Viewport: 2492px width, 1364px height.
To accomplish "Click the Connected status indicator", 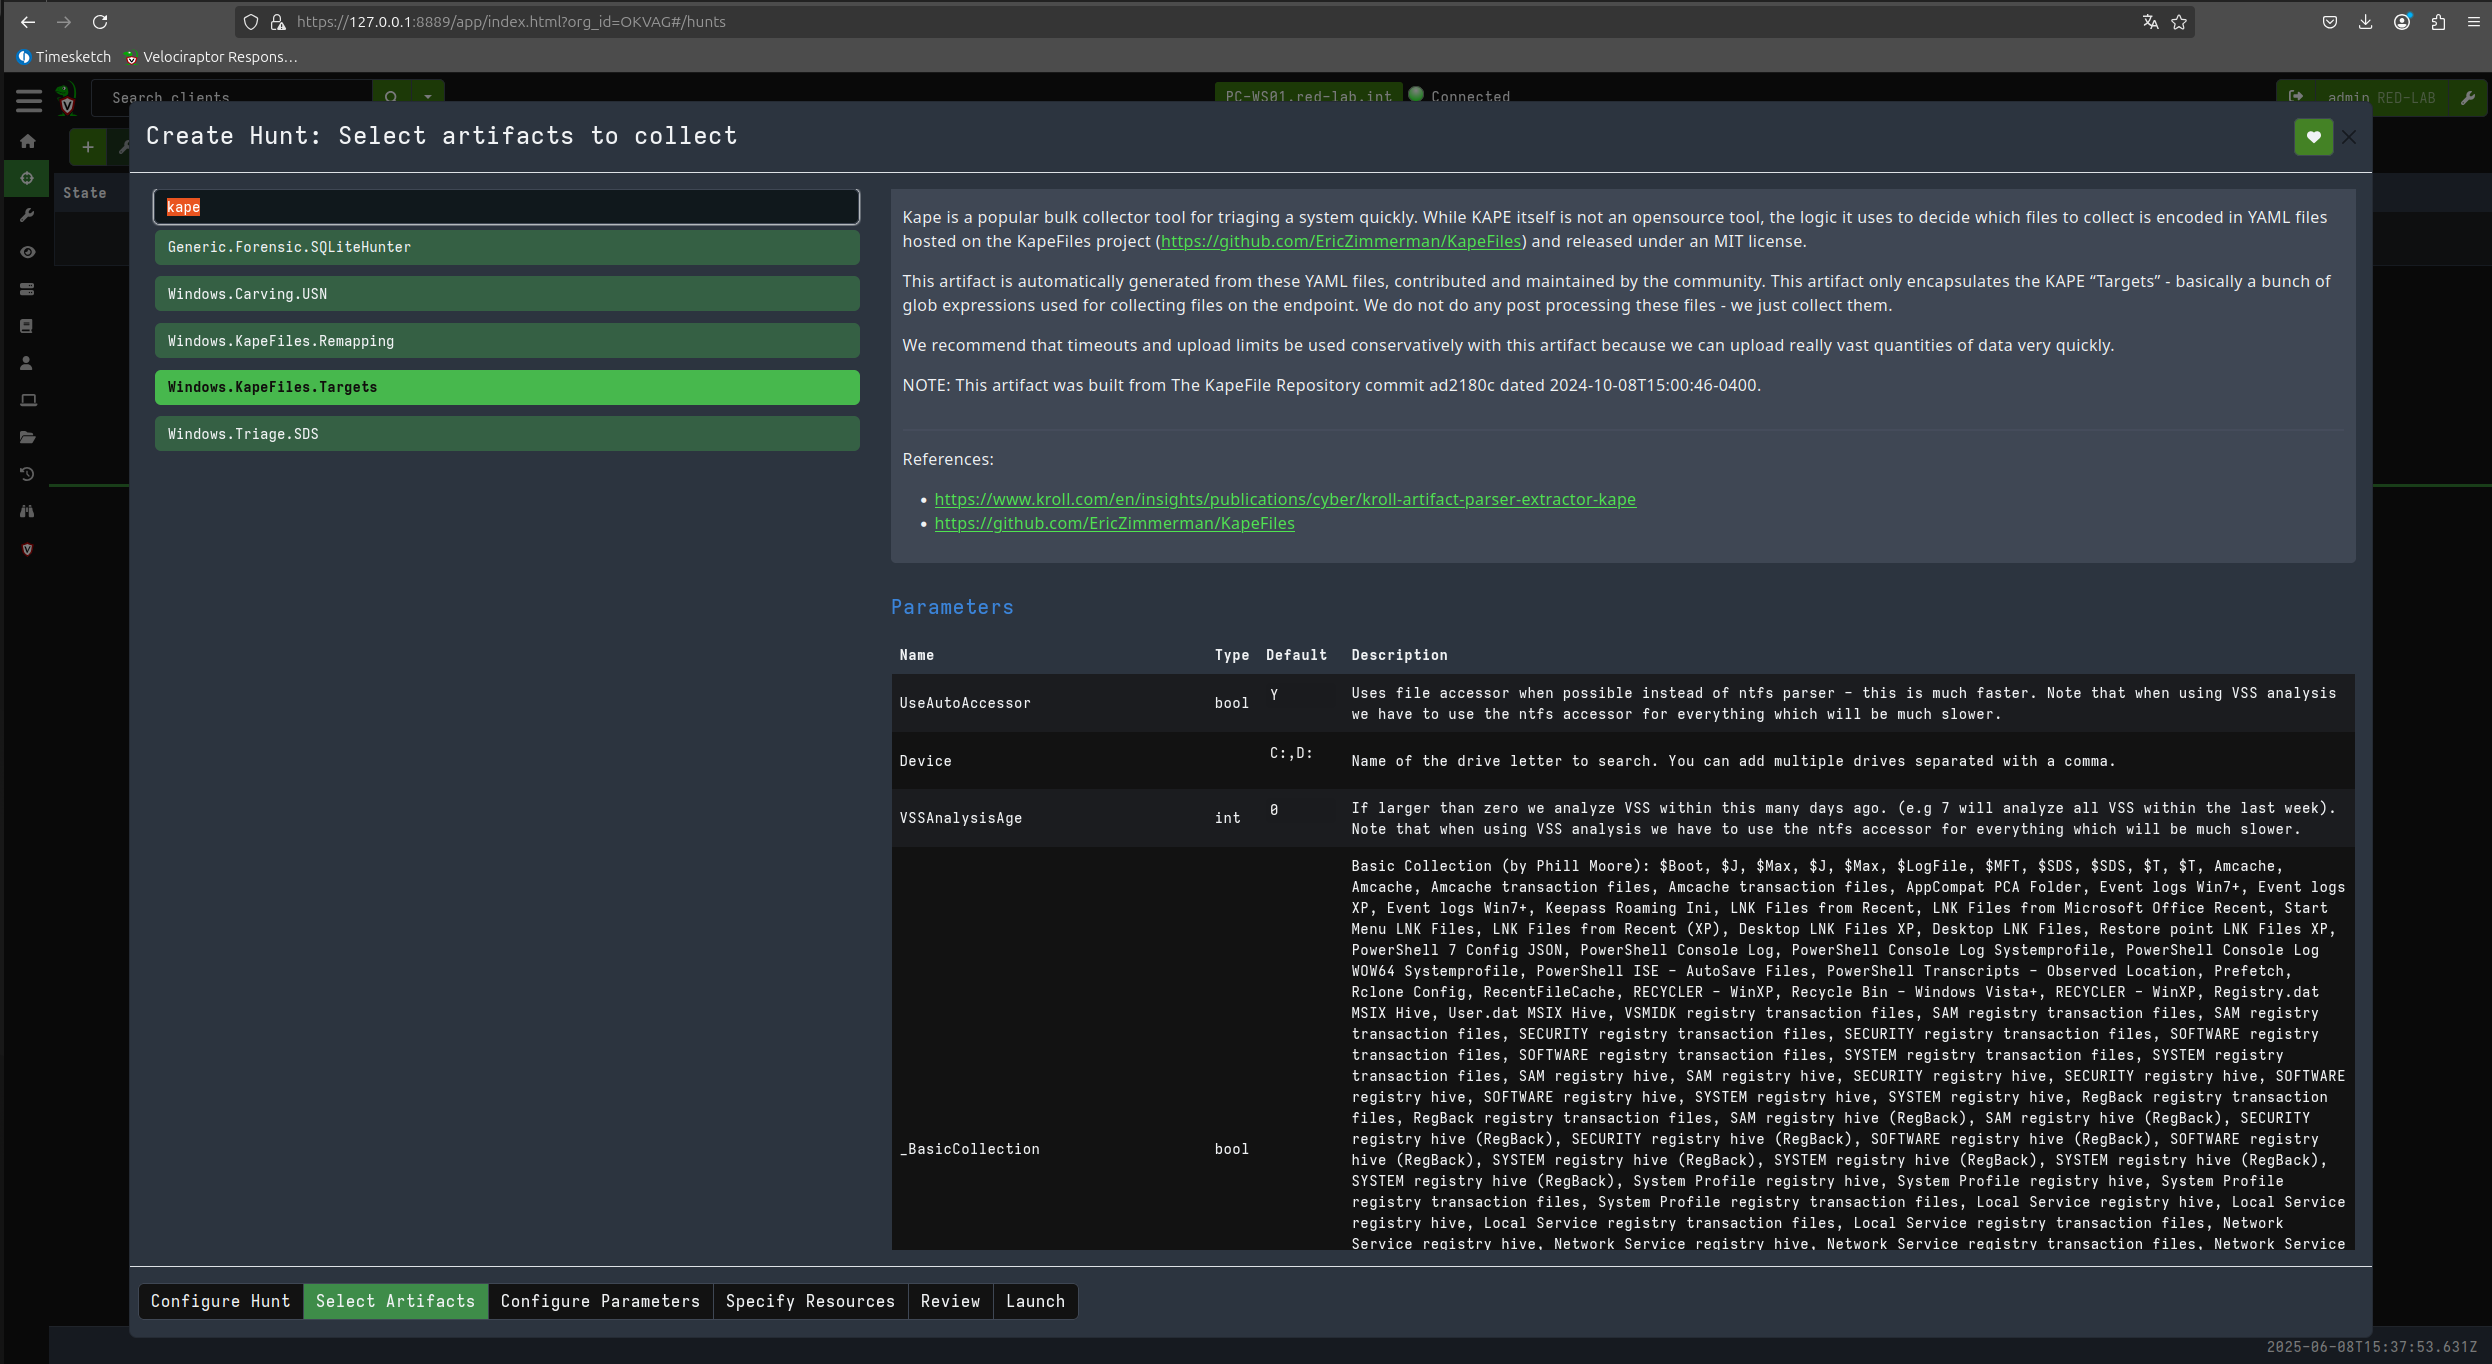I will (x=1460, y=97).
